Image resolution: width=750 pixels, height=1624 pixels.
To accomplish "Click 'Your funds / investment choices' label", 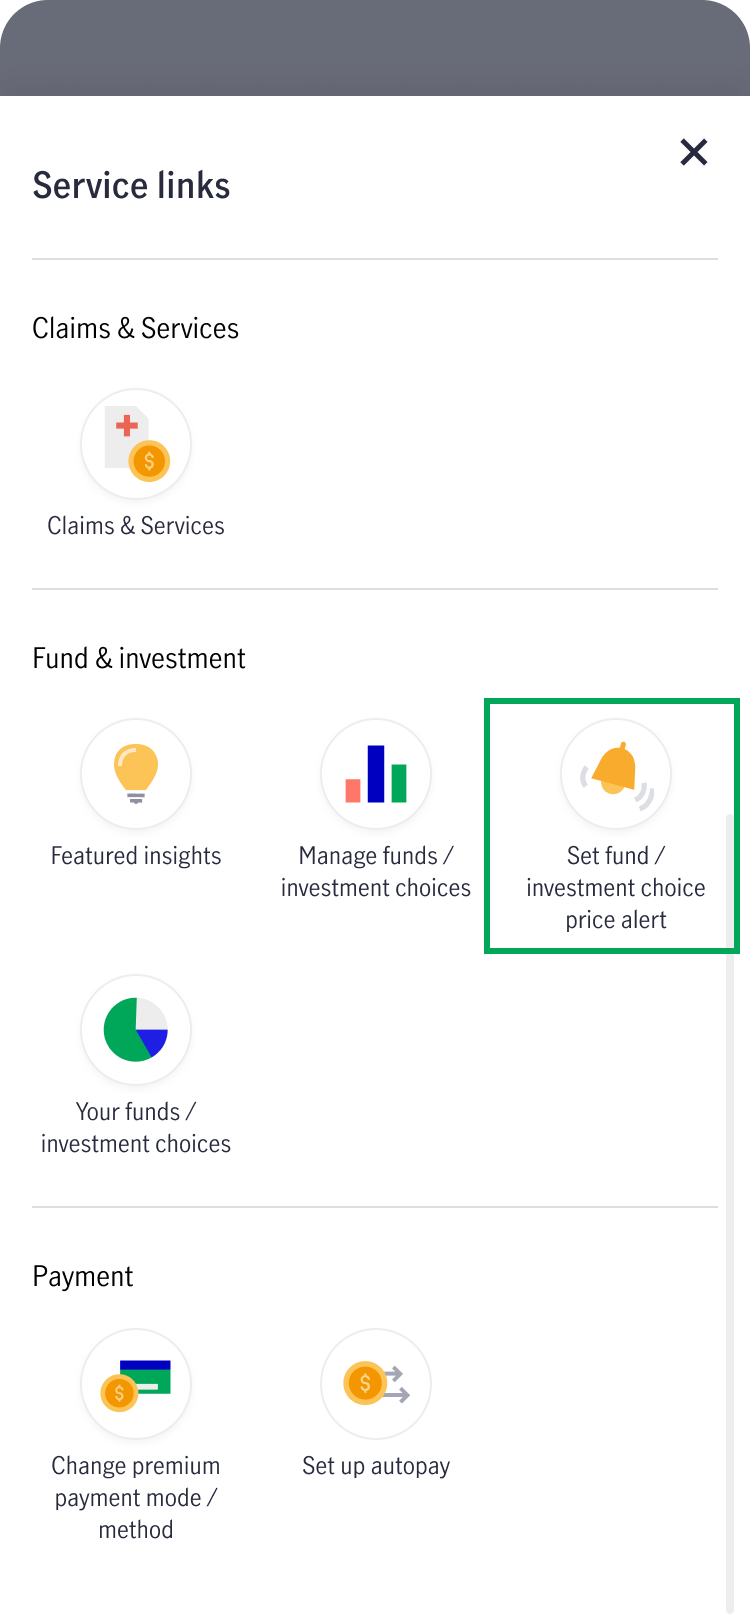I will point(136,1128).
